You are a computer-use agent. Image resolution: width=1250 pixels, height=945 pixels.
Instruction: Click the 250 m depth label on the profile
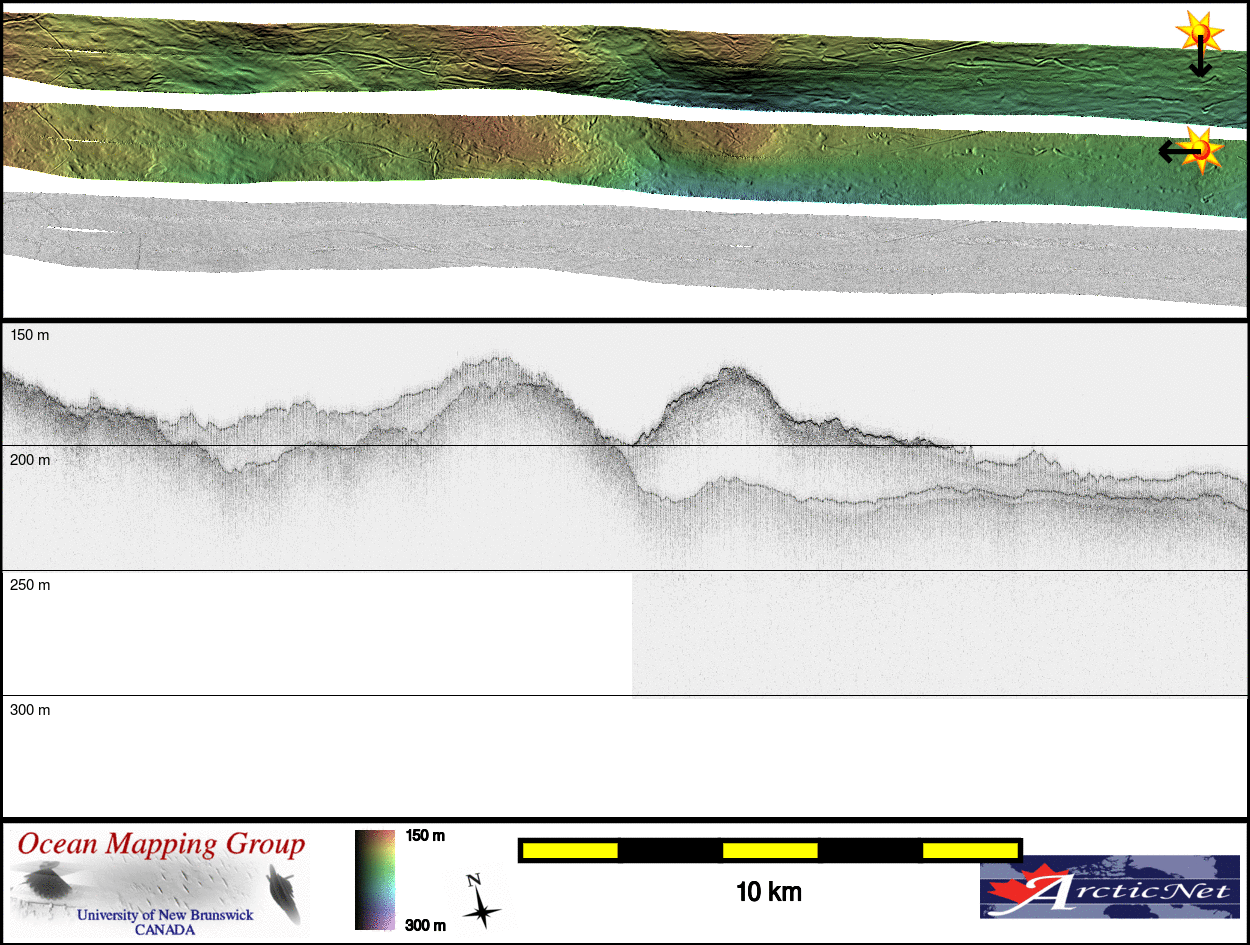[30, 585]
